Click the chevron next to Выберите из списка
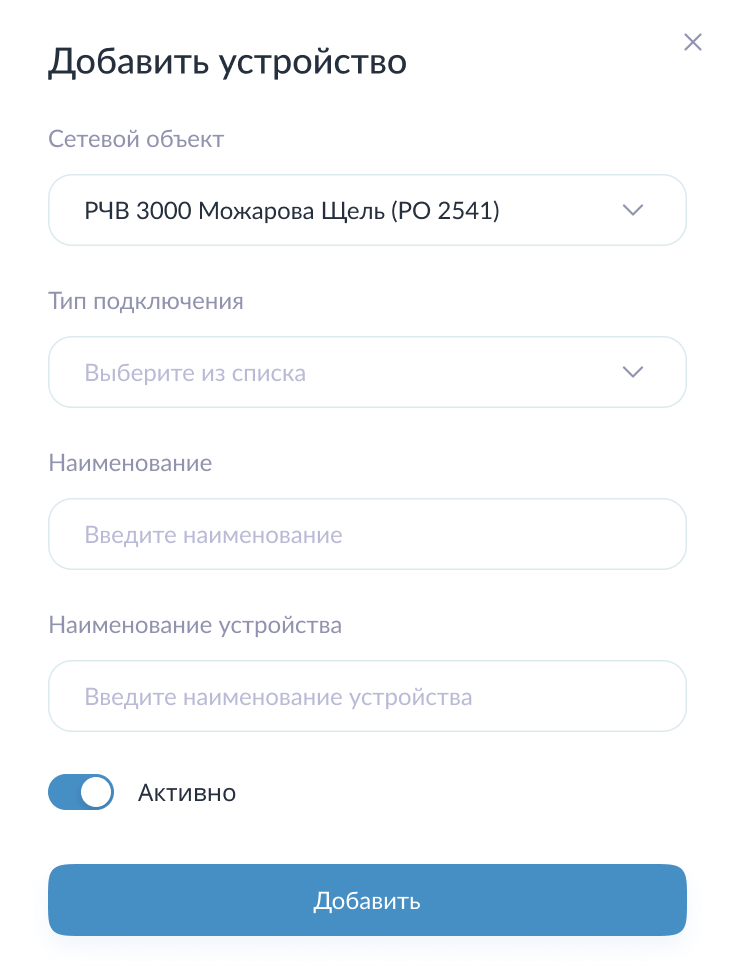 (x=632, y=372)
